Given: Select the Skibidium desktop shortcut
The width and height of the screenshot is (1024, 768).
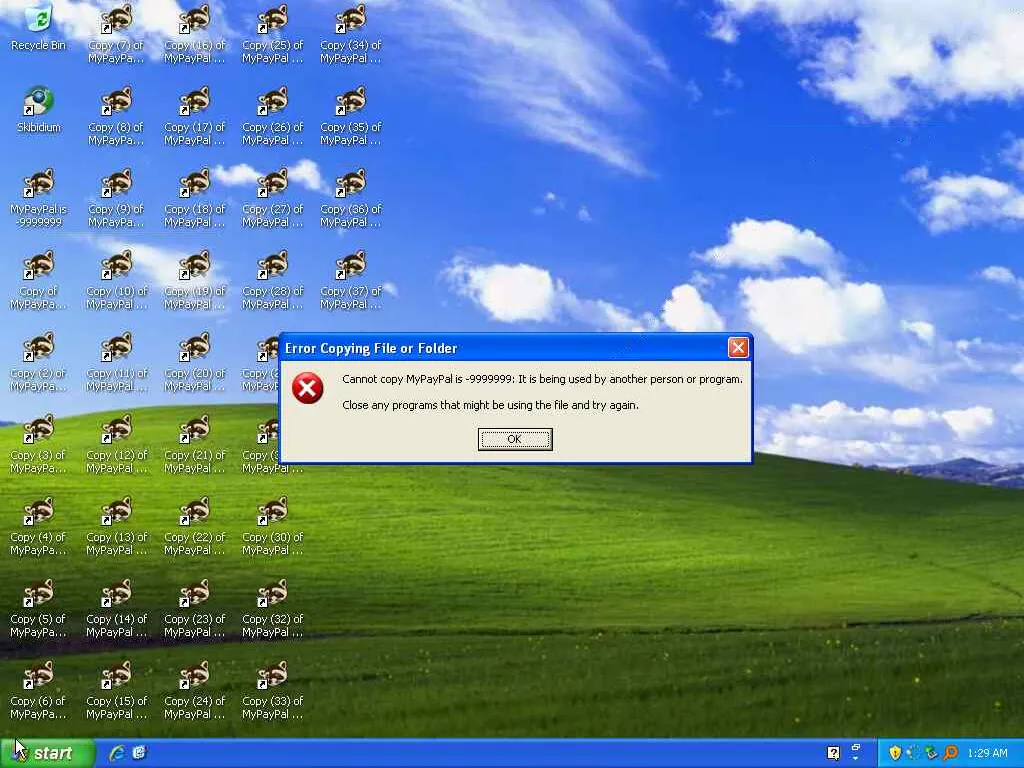Looking at the screenshot, I should (39, 111).
